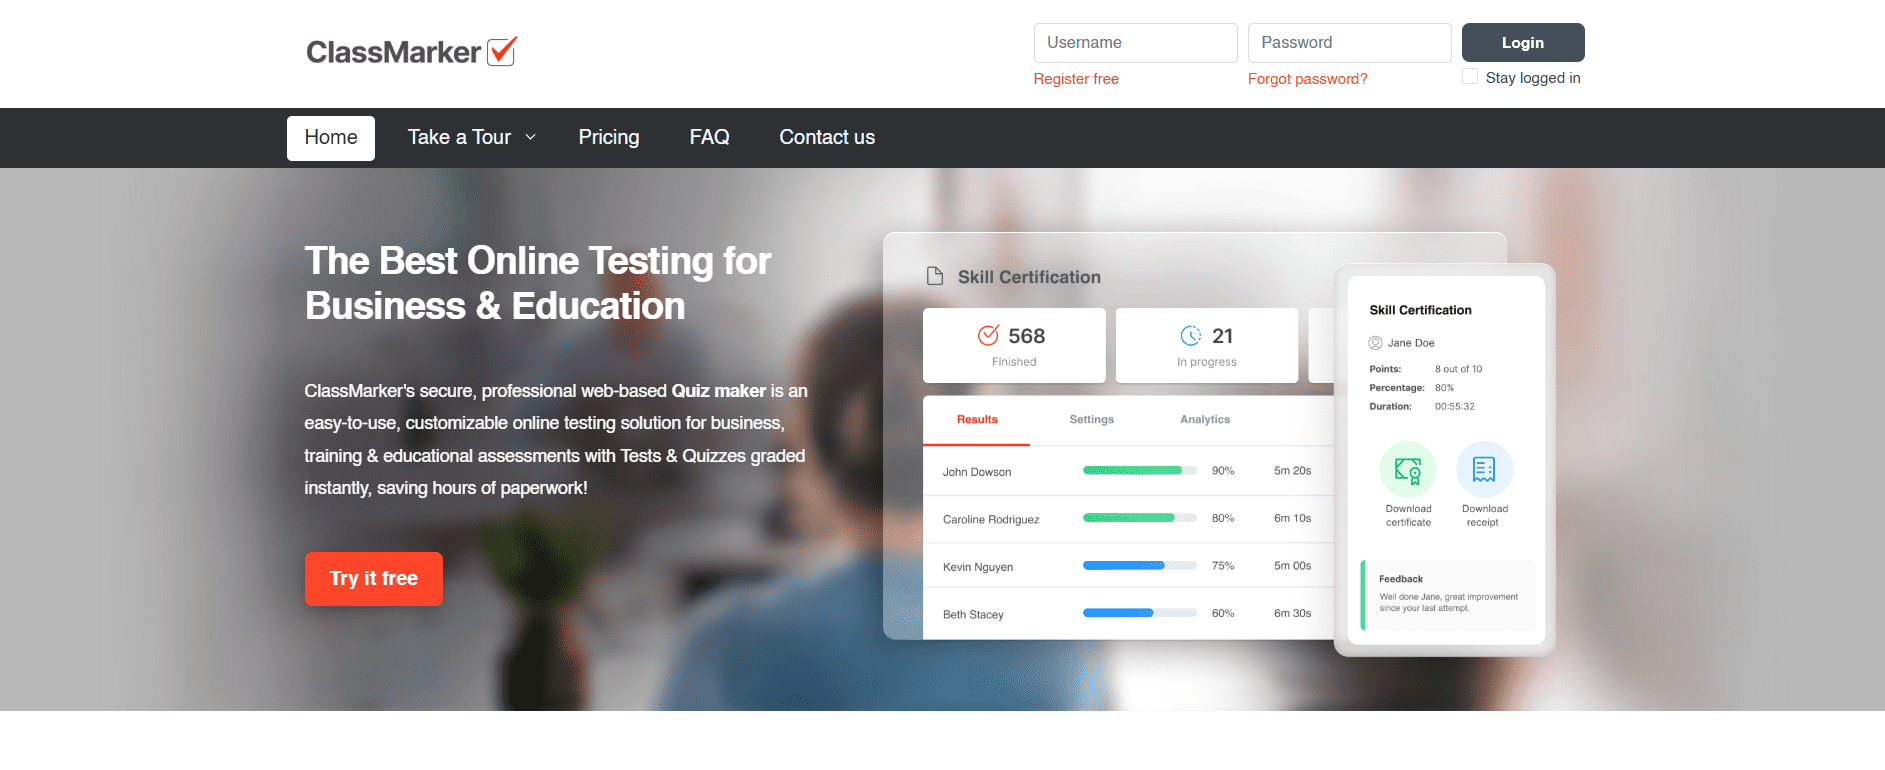
Task: Click Kevin Nguyen's 75% progress bar
Action: tap(1140, 566)
